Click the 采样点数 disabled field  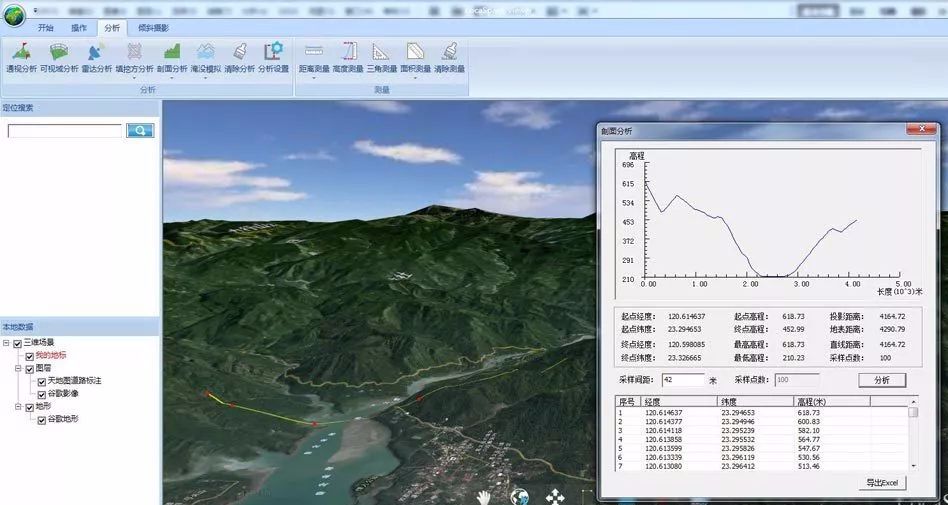tap(797, 380)
